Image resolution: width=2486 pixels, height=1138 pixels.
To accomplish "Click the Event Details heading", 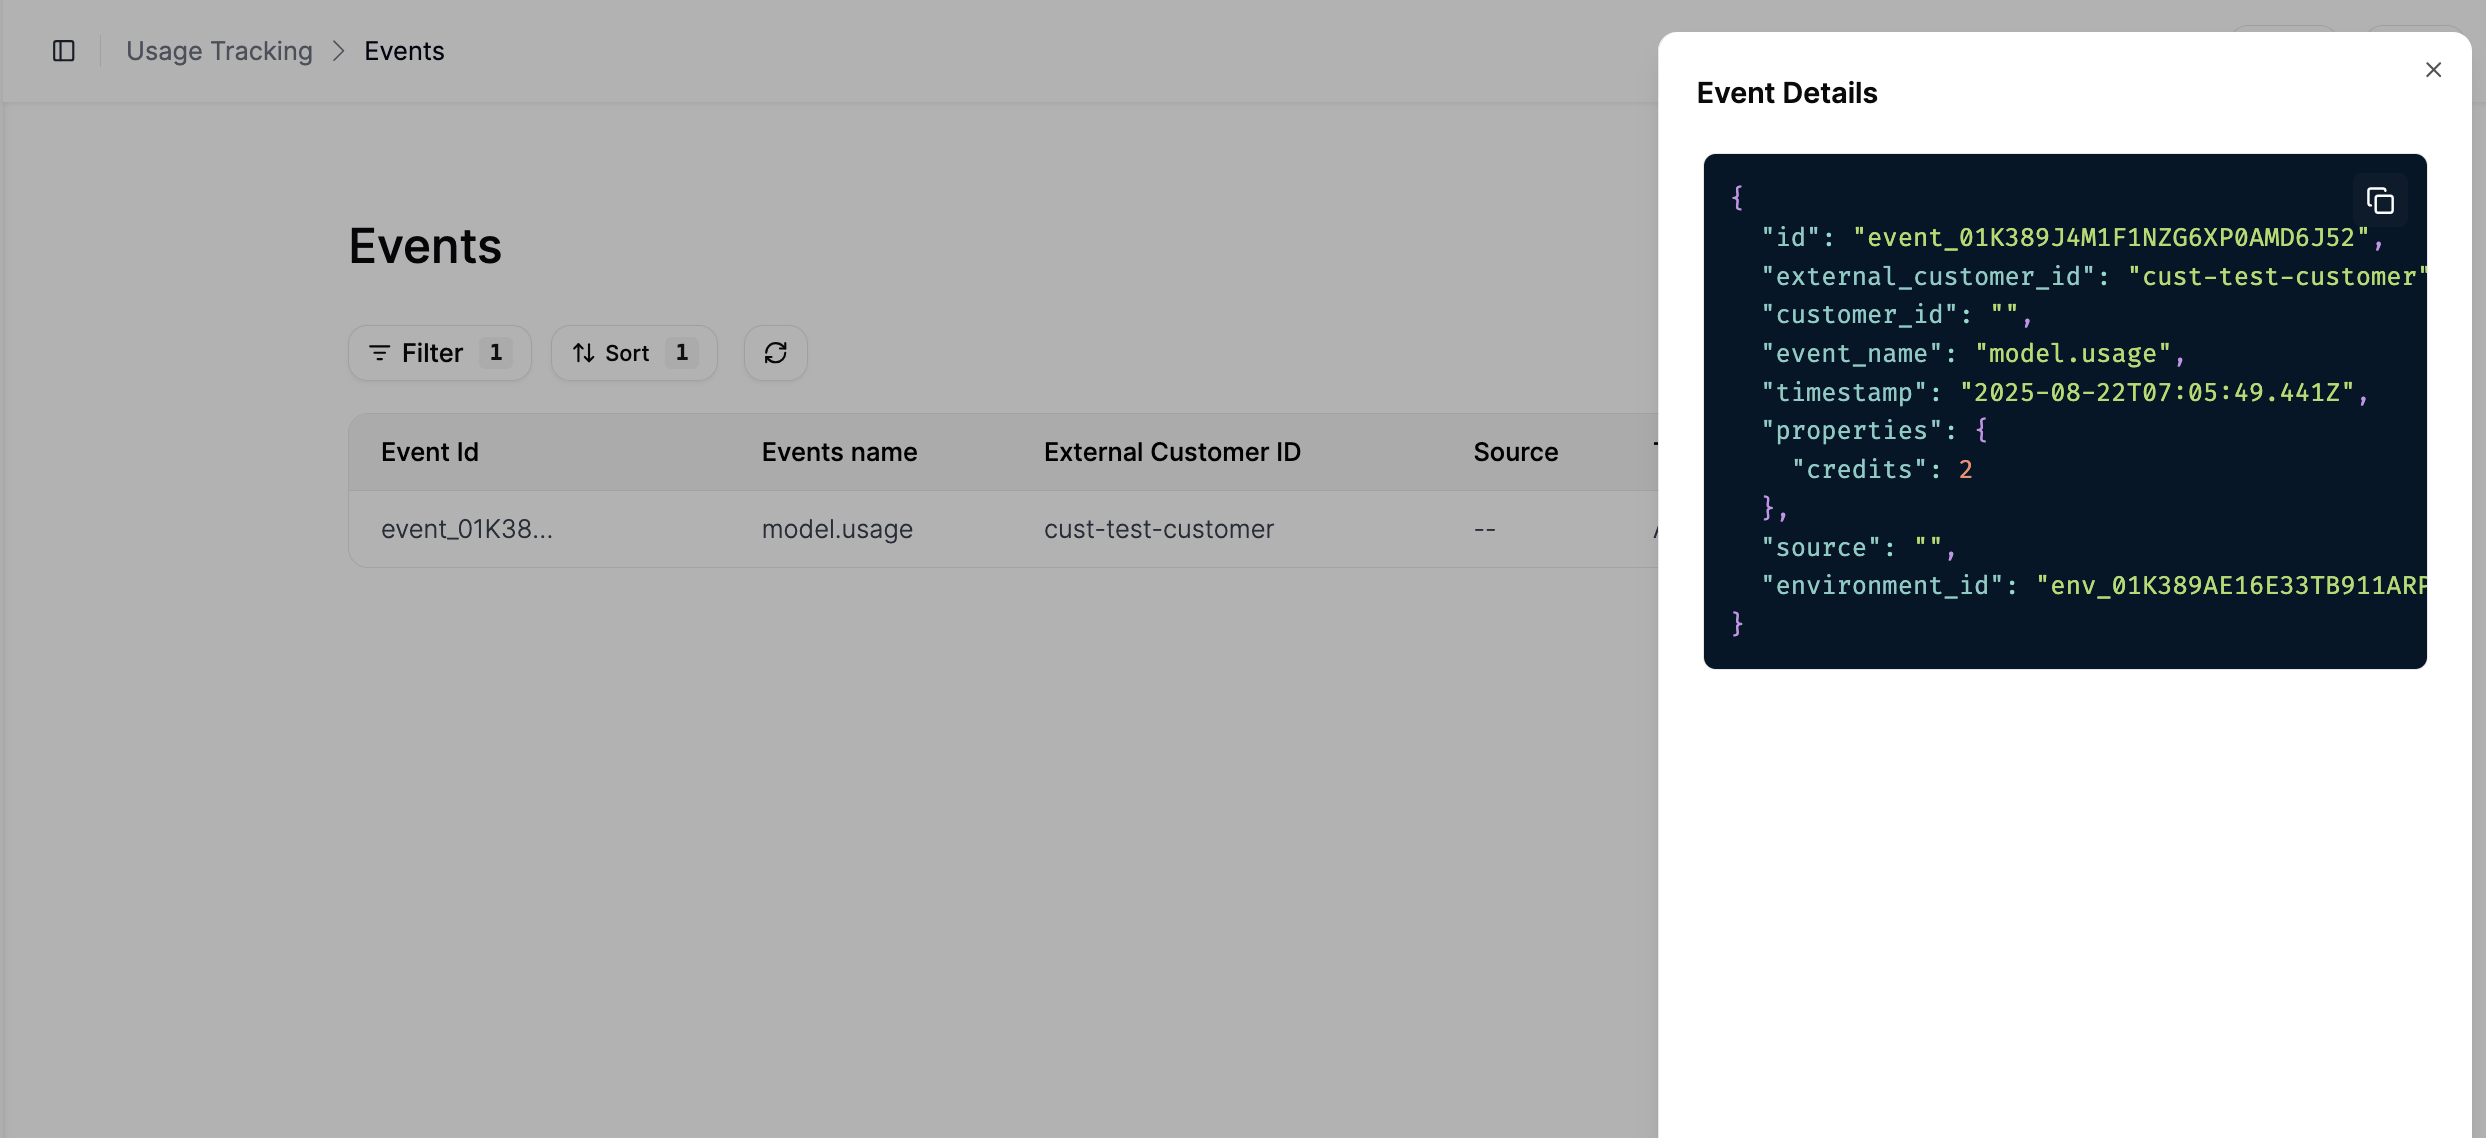I will pos(1787,93).
